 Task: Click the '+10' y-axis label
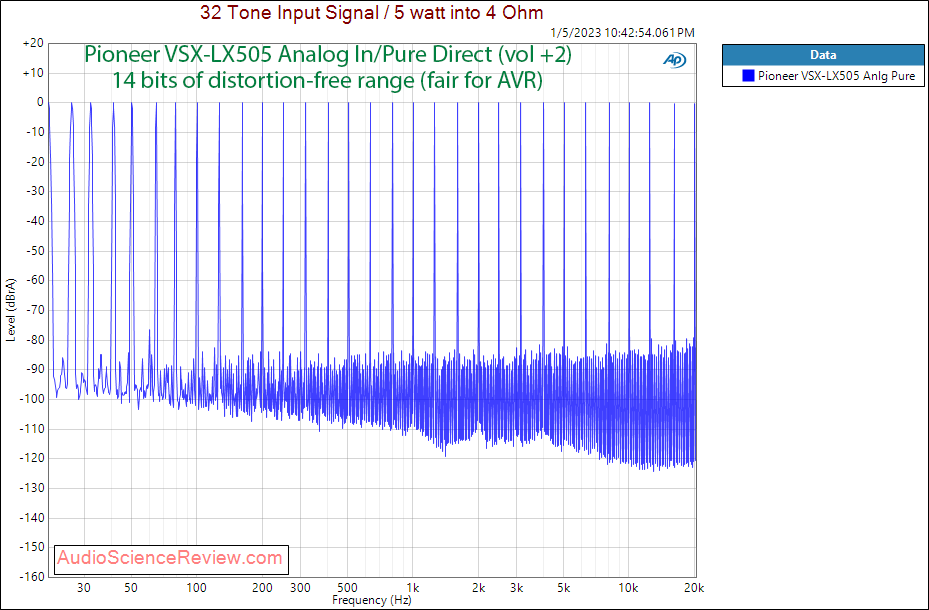pos(33,73)
